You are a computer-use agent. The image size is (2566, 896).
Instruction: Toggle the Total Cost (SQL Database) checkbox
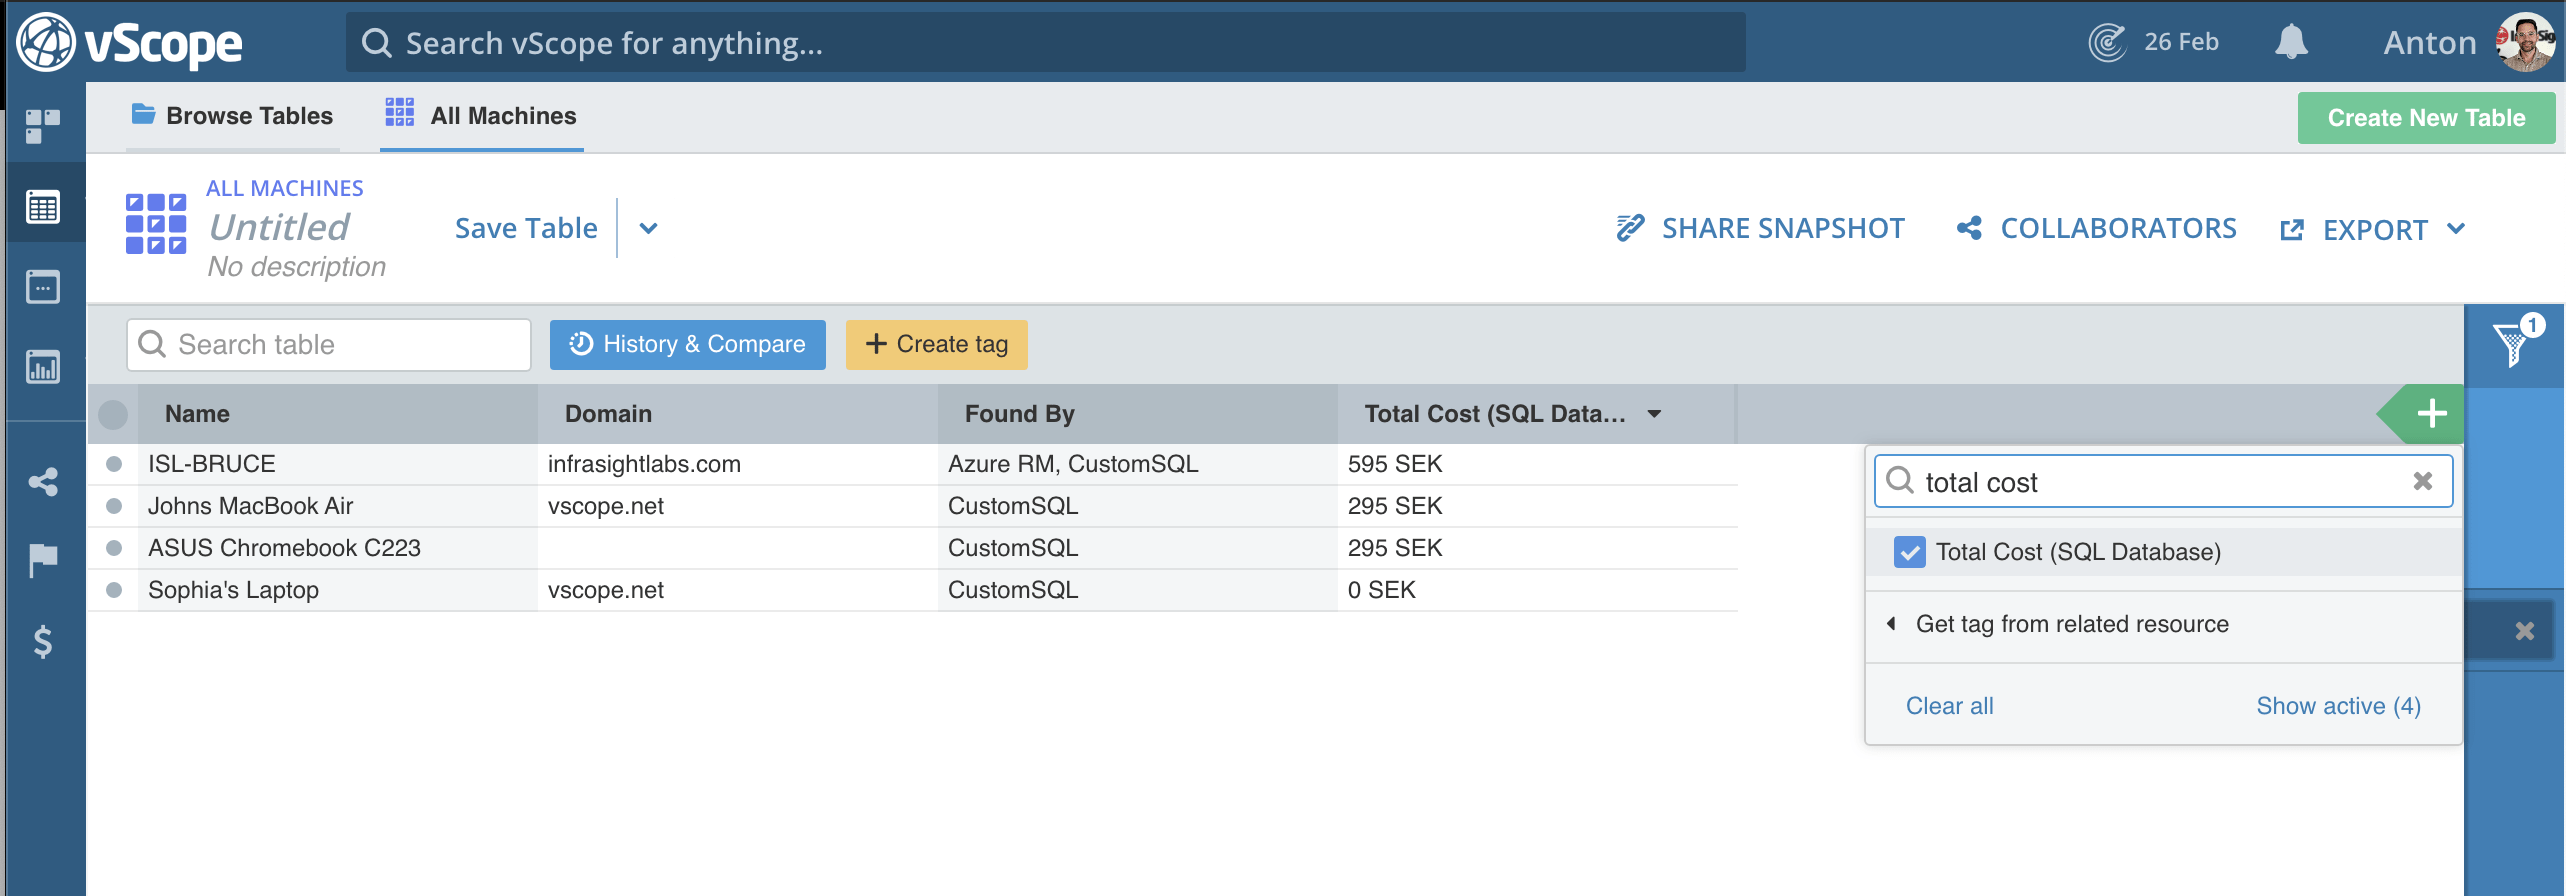point(1909,552)
